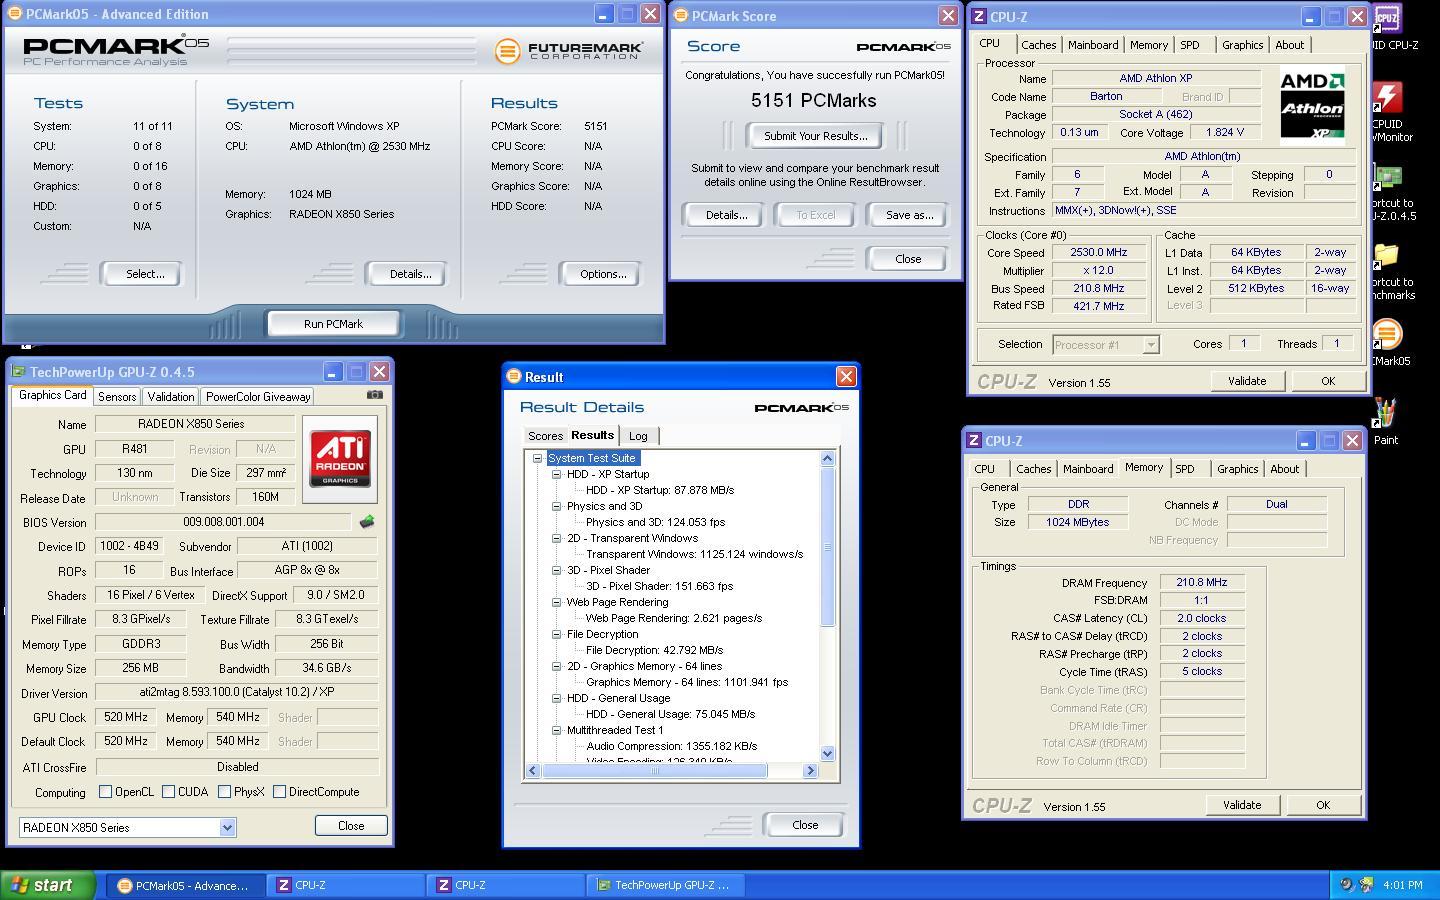Open the CPUID CPU-Z desktop shortcut

point(1388,27)
